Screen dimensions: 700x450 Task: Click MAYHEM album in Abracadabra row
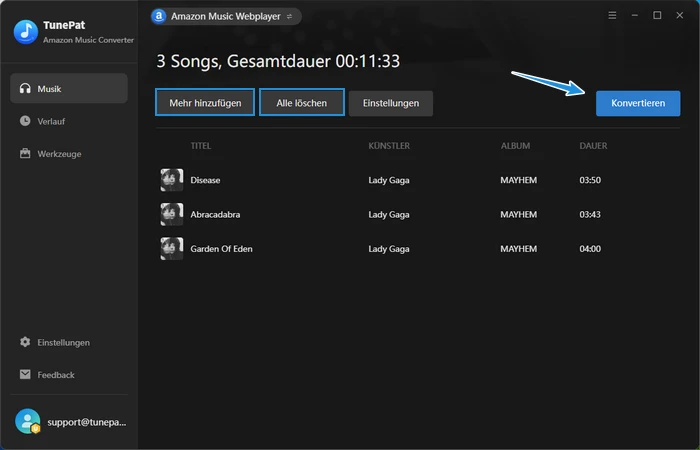coord(519,214)
